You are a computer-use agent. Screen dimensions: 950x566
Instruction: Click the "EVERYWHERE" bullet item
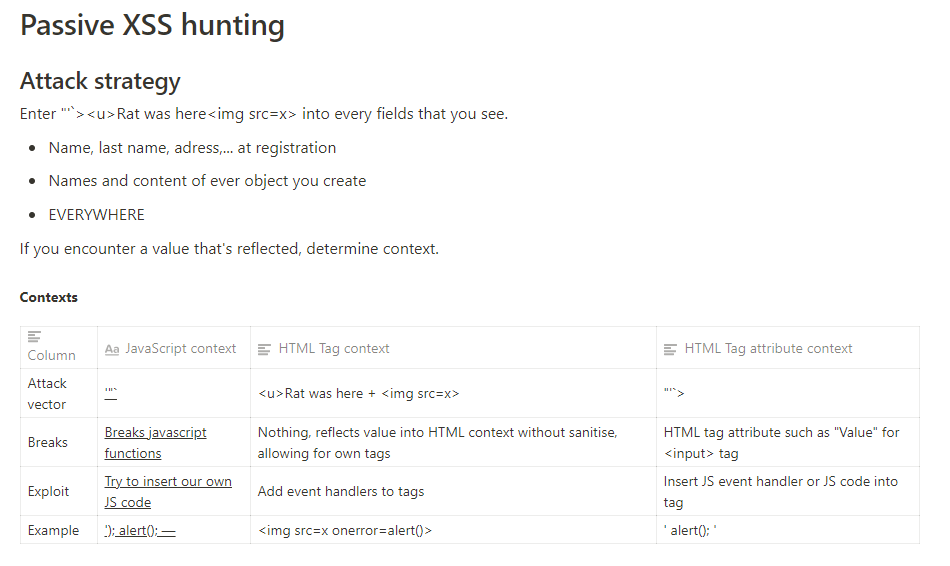coord(96,215)
